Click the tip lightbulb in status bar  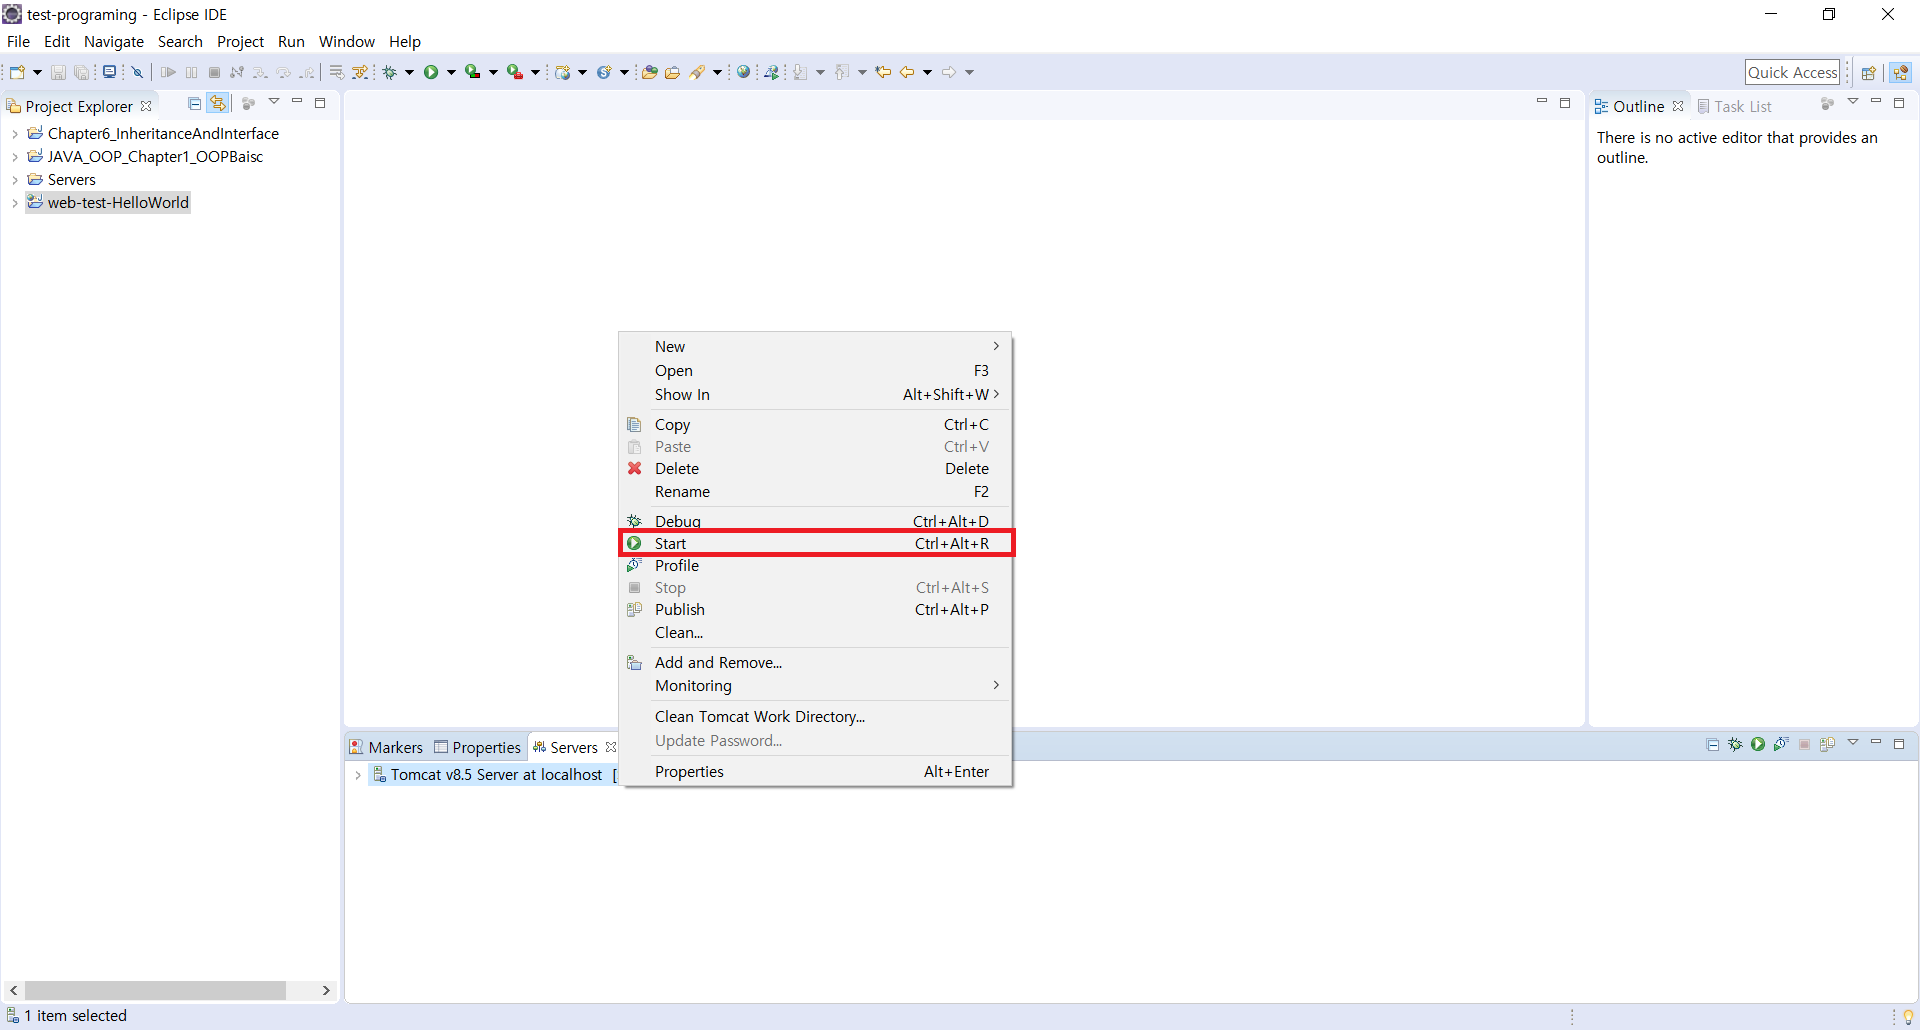[x=1908, y=1016]
